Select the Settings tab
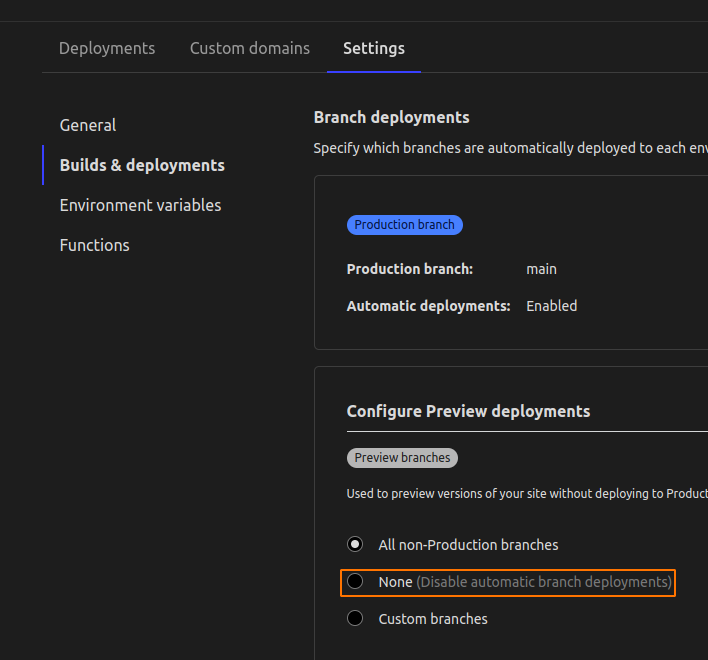The image size is (708, 660). tap(373, 48)
